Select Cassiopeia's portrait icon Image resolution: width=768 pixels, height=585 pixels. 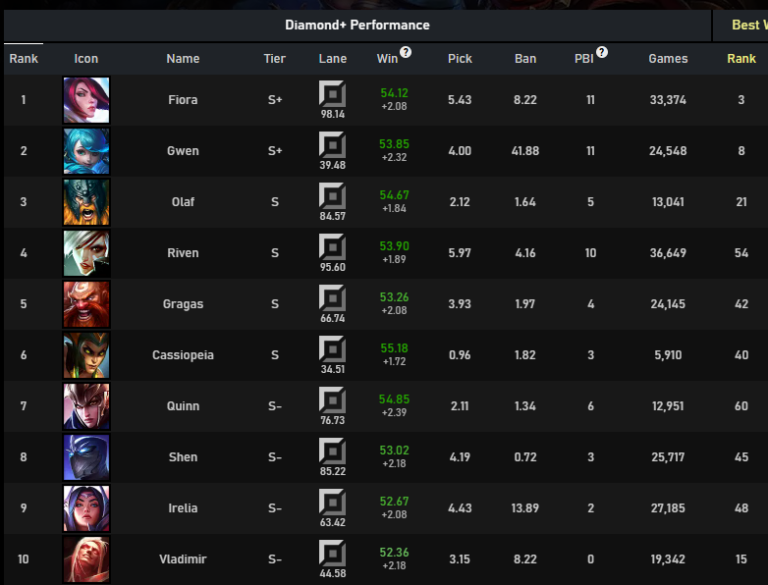[86, 355]
